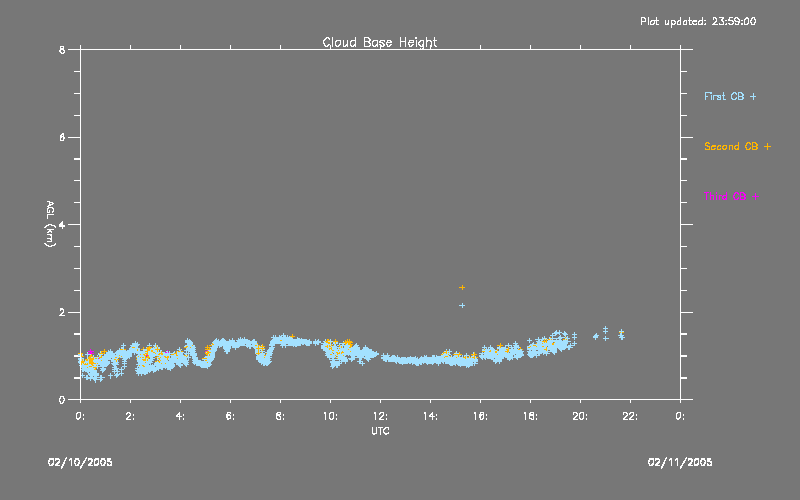Viewport: 800px width, 500px height.
Task: Click the x-axis tick label '22:'
Action: [x=630, y=416]
